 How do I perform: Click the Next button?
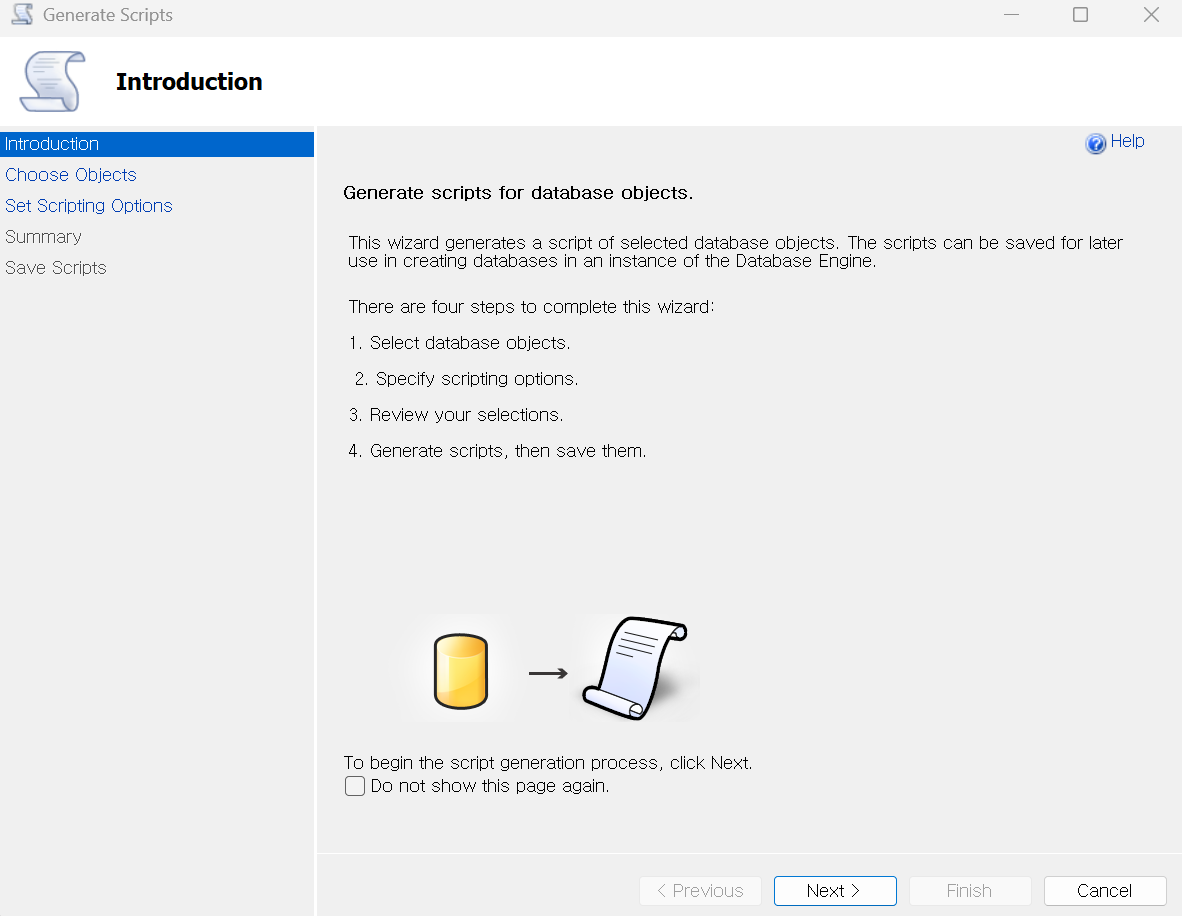[x=835, y=890]
